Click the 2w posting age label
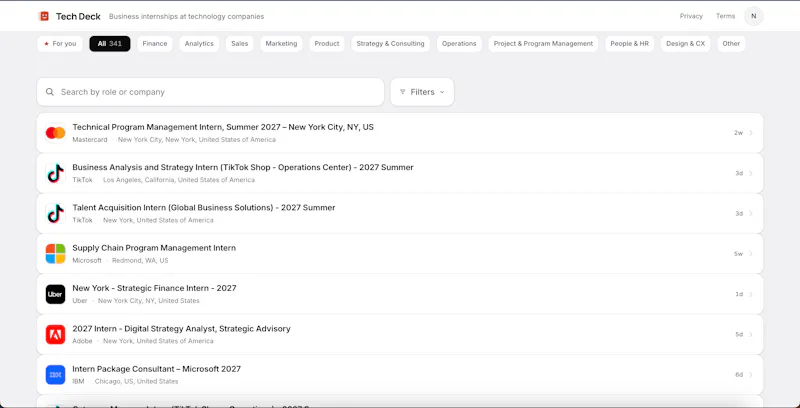This screenshot has width=800, height=408. (738, 133)
